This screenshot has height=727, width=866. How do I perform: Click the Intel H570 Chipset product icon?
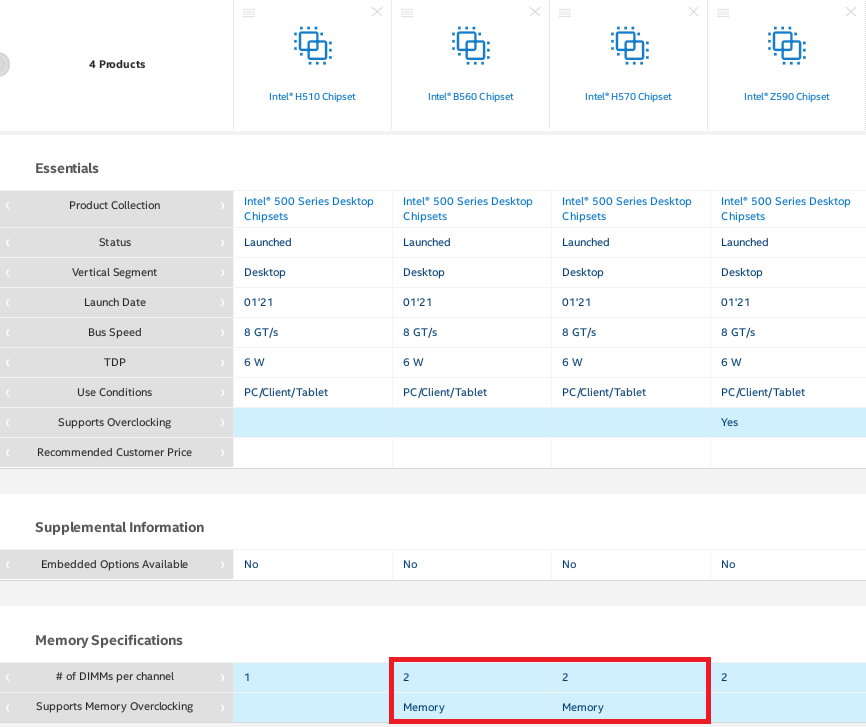click(x=629, y=45)
